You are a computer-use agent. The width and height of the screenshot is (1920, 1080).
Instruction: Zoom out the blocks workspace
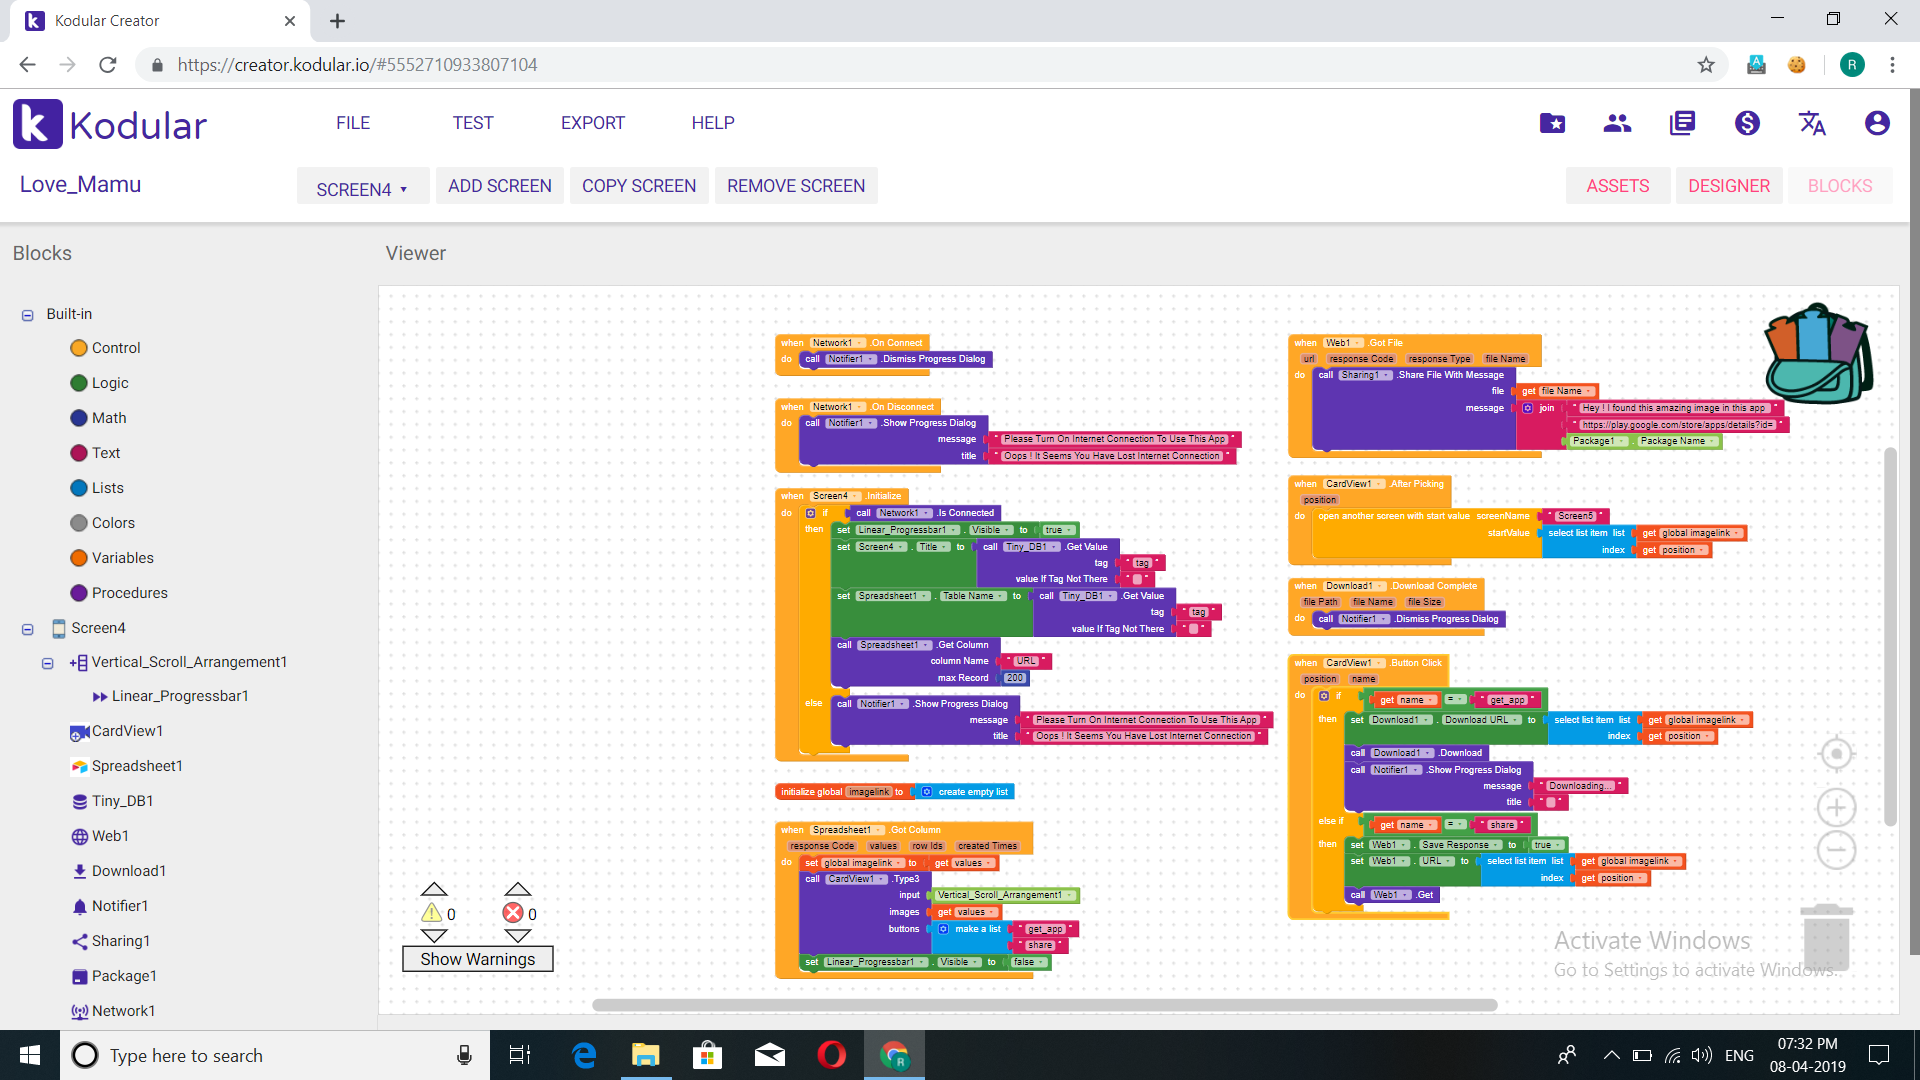pos(1836,850)
